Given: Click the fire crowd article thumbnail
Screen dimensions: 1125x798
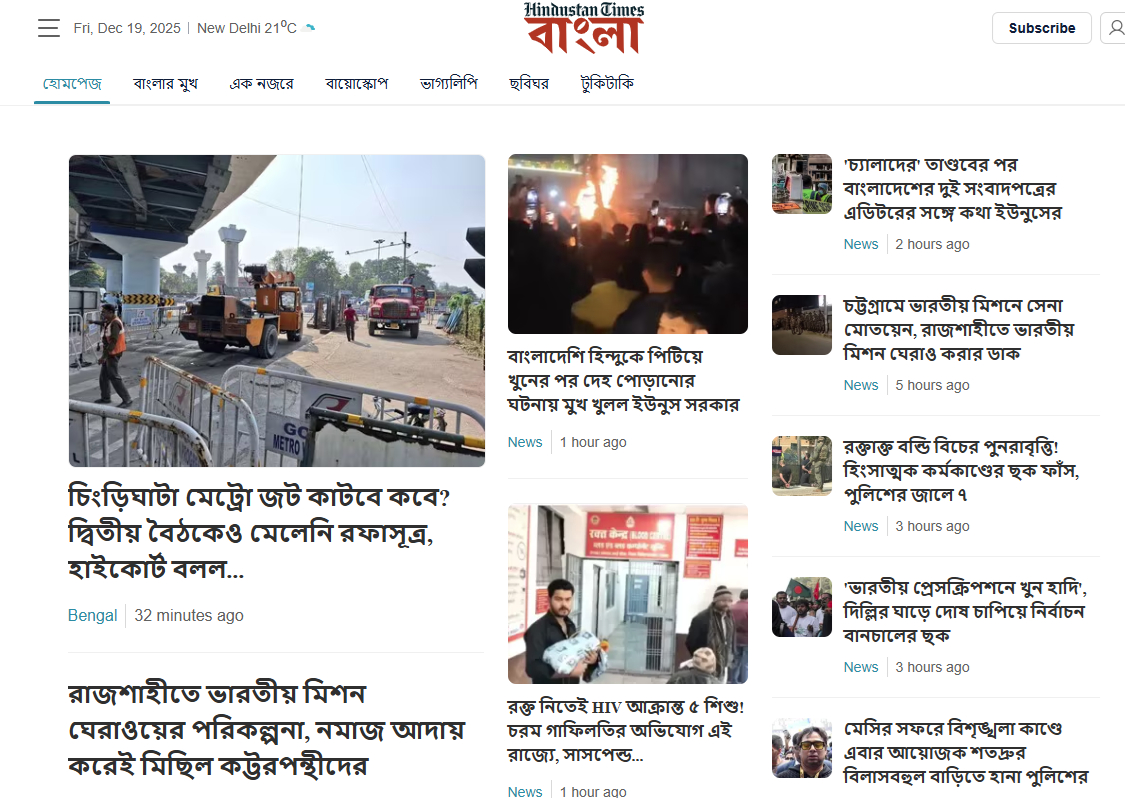Looking at the screenshot, I should tap(628, 244).
